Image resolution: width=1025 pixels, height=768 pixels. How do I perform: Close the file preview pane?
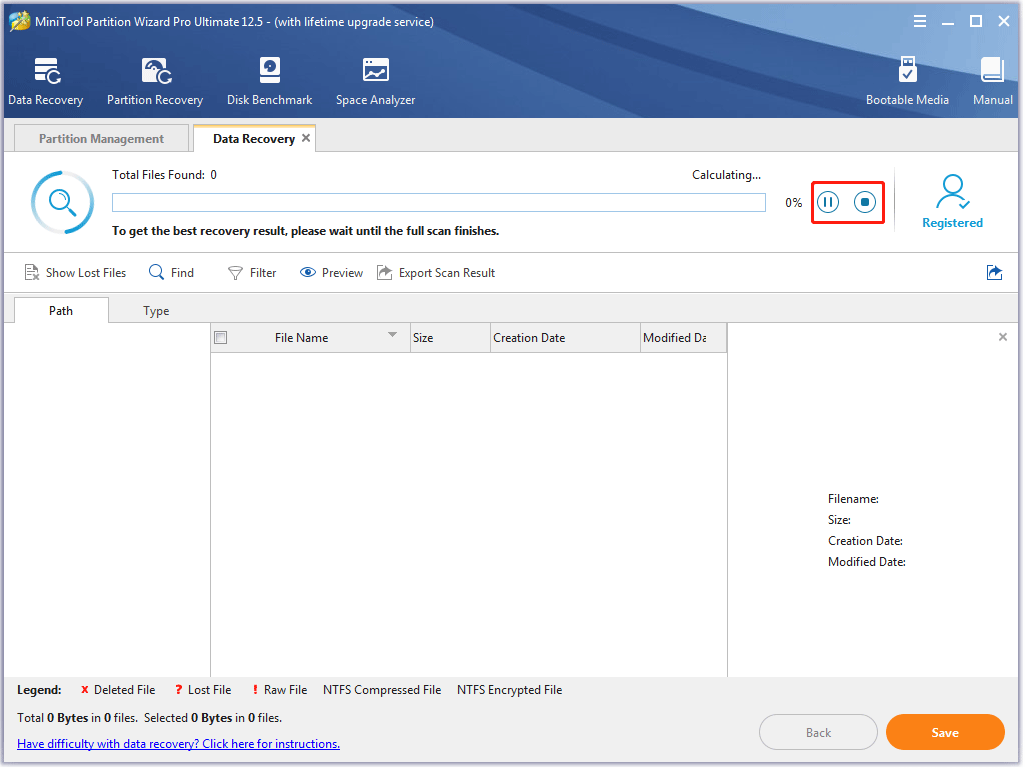coord(1003,337)
